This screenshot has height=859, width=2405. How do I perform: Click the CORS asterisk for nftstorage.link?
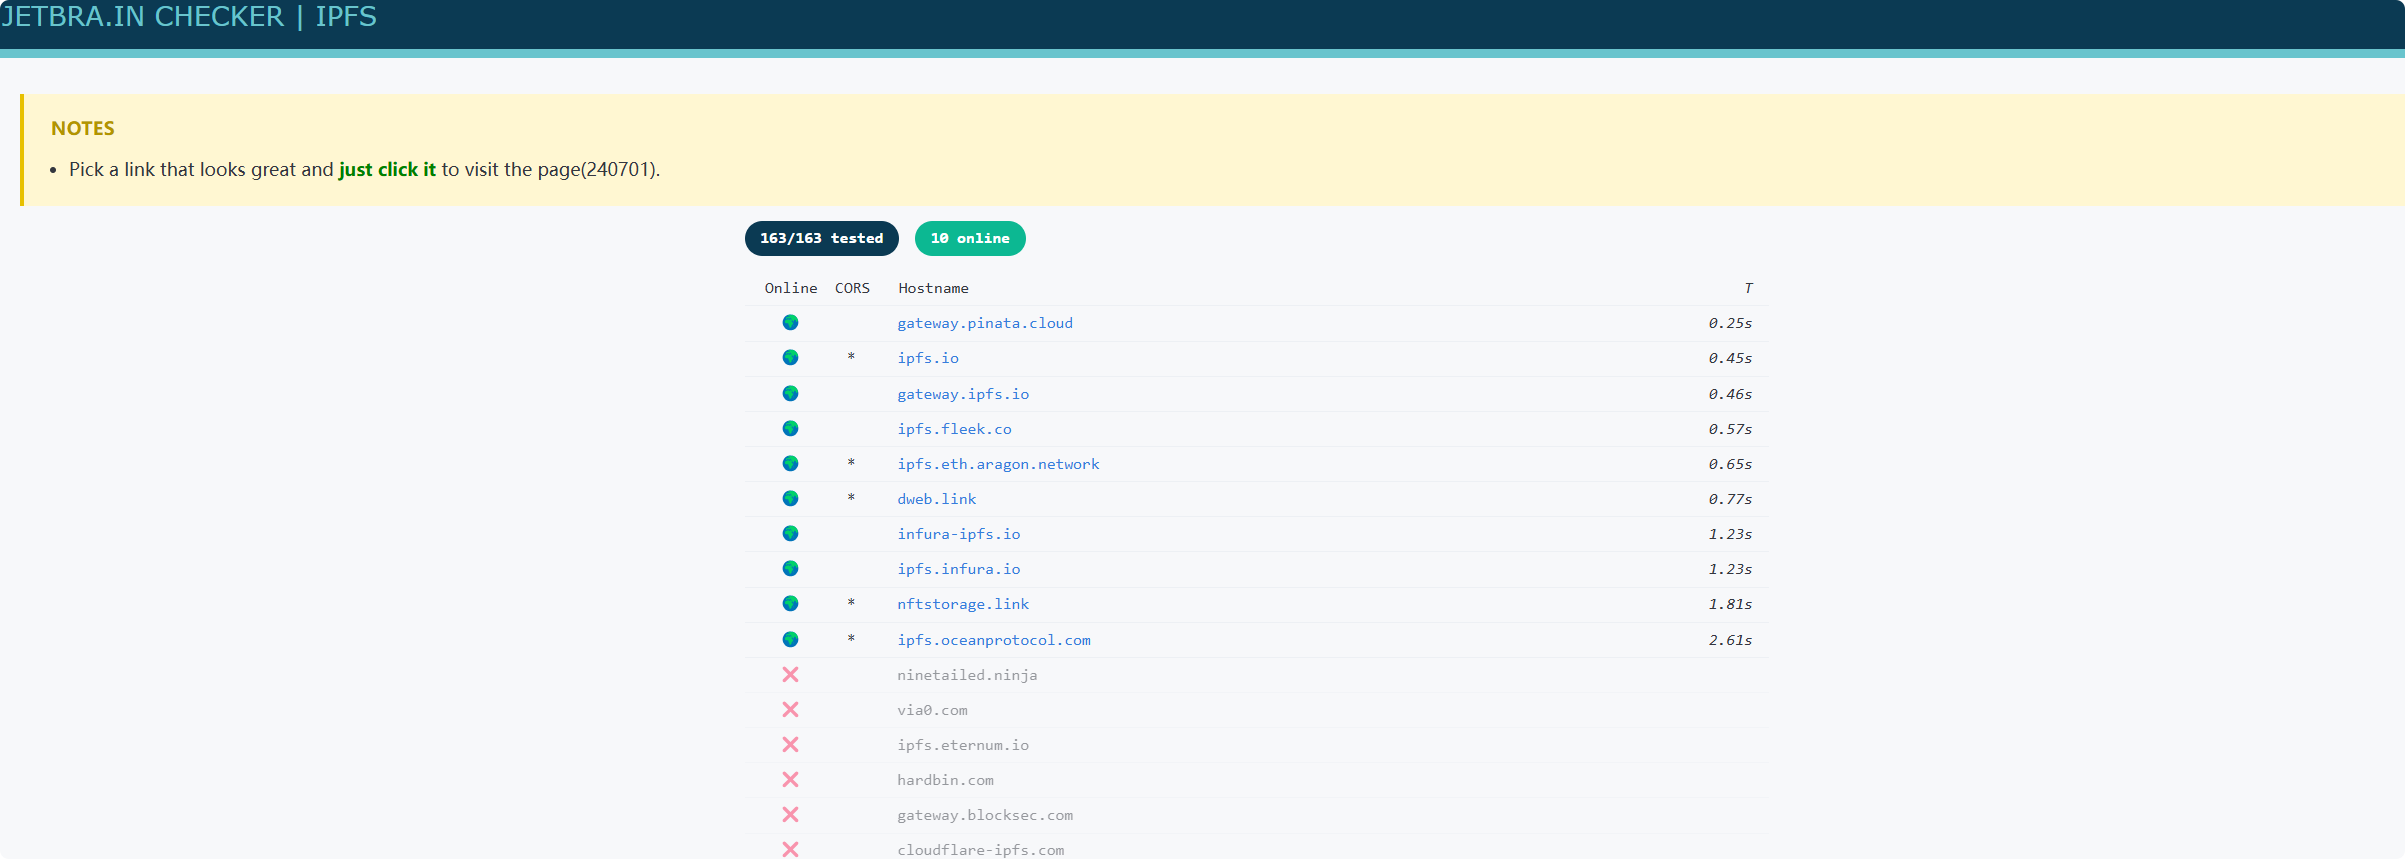(x=851, y=603)
